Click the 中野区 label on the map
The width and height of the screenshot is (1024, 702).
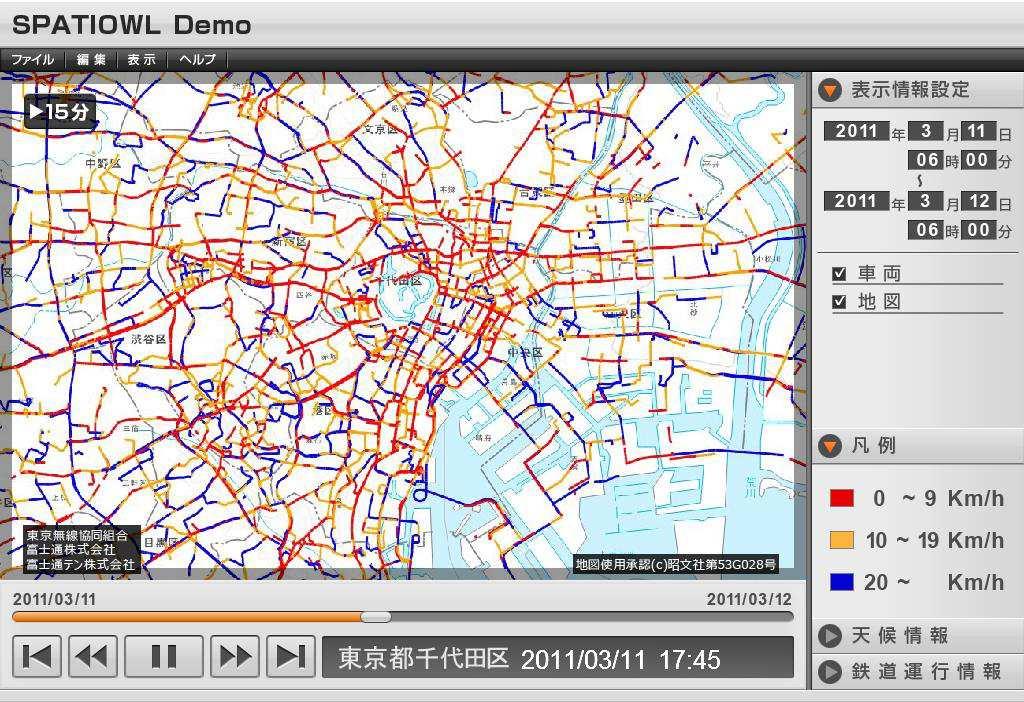pyautogui.click(x=103, y=163)
